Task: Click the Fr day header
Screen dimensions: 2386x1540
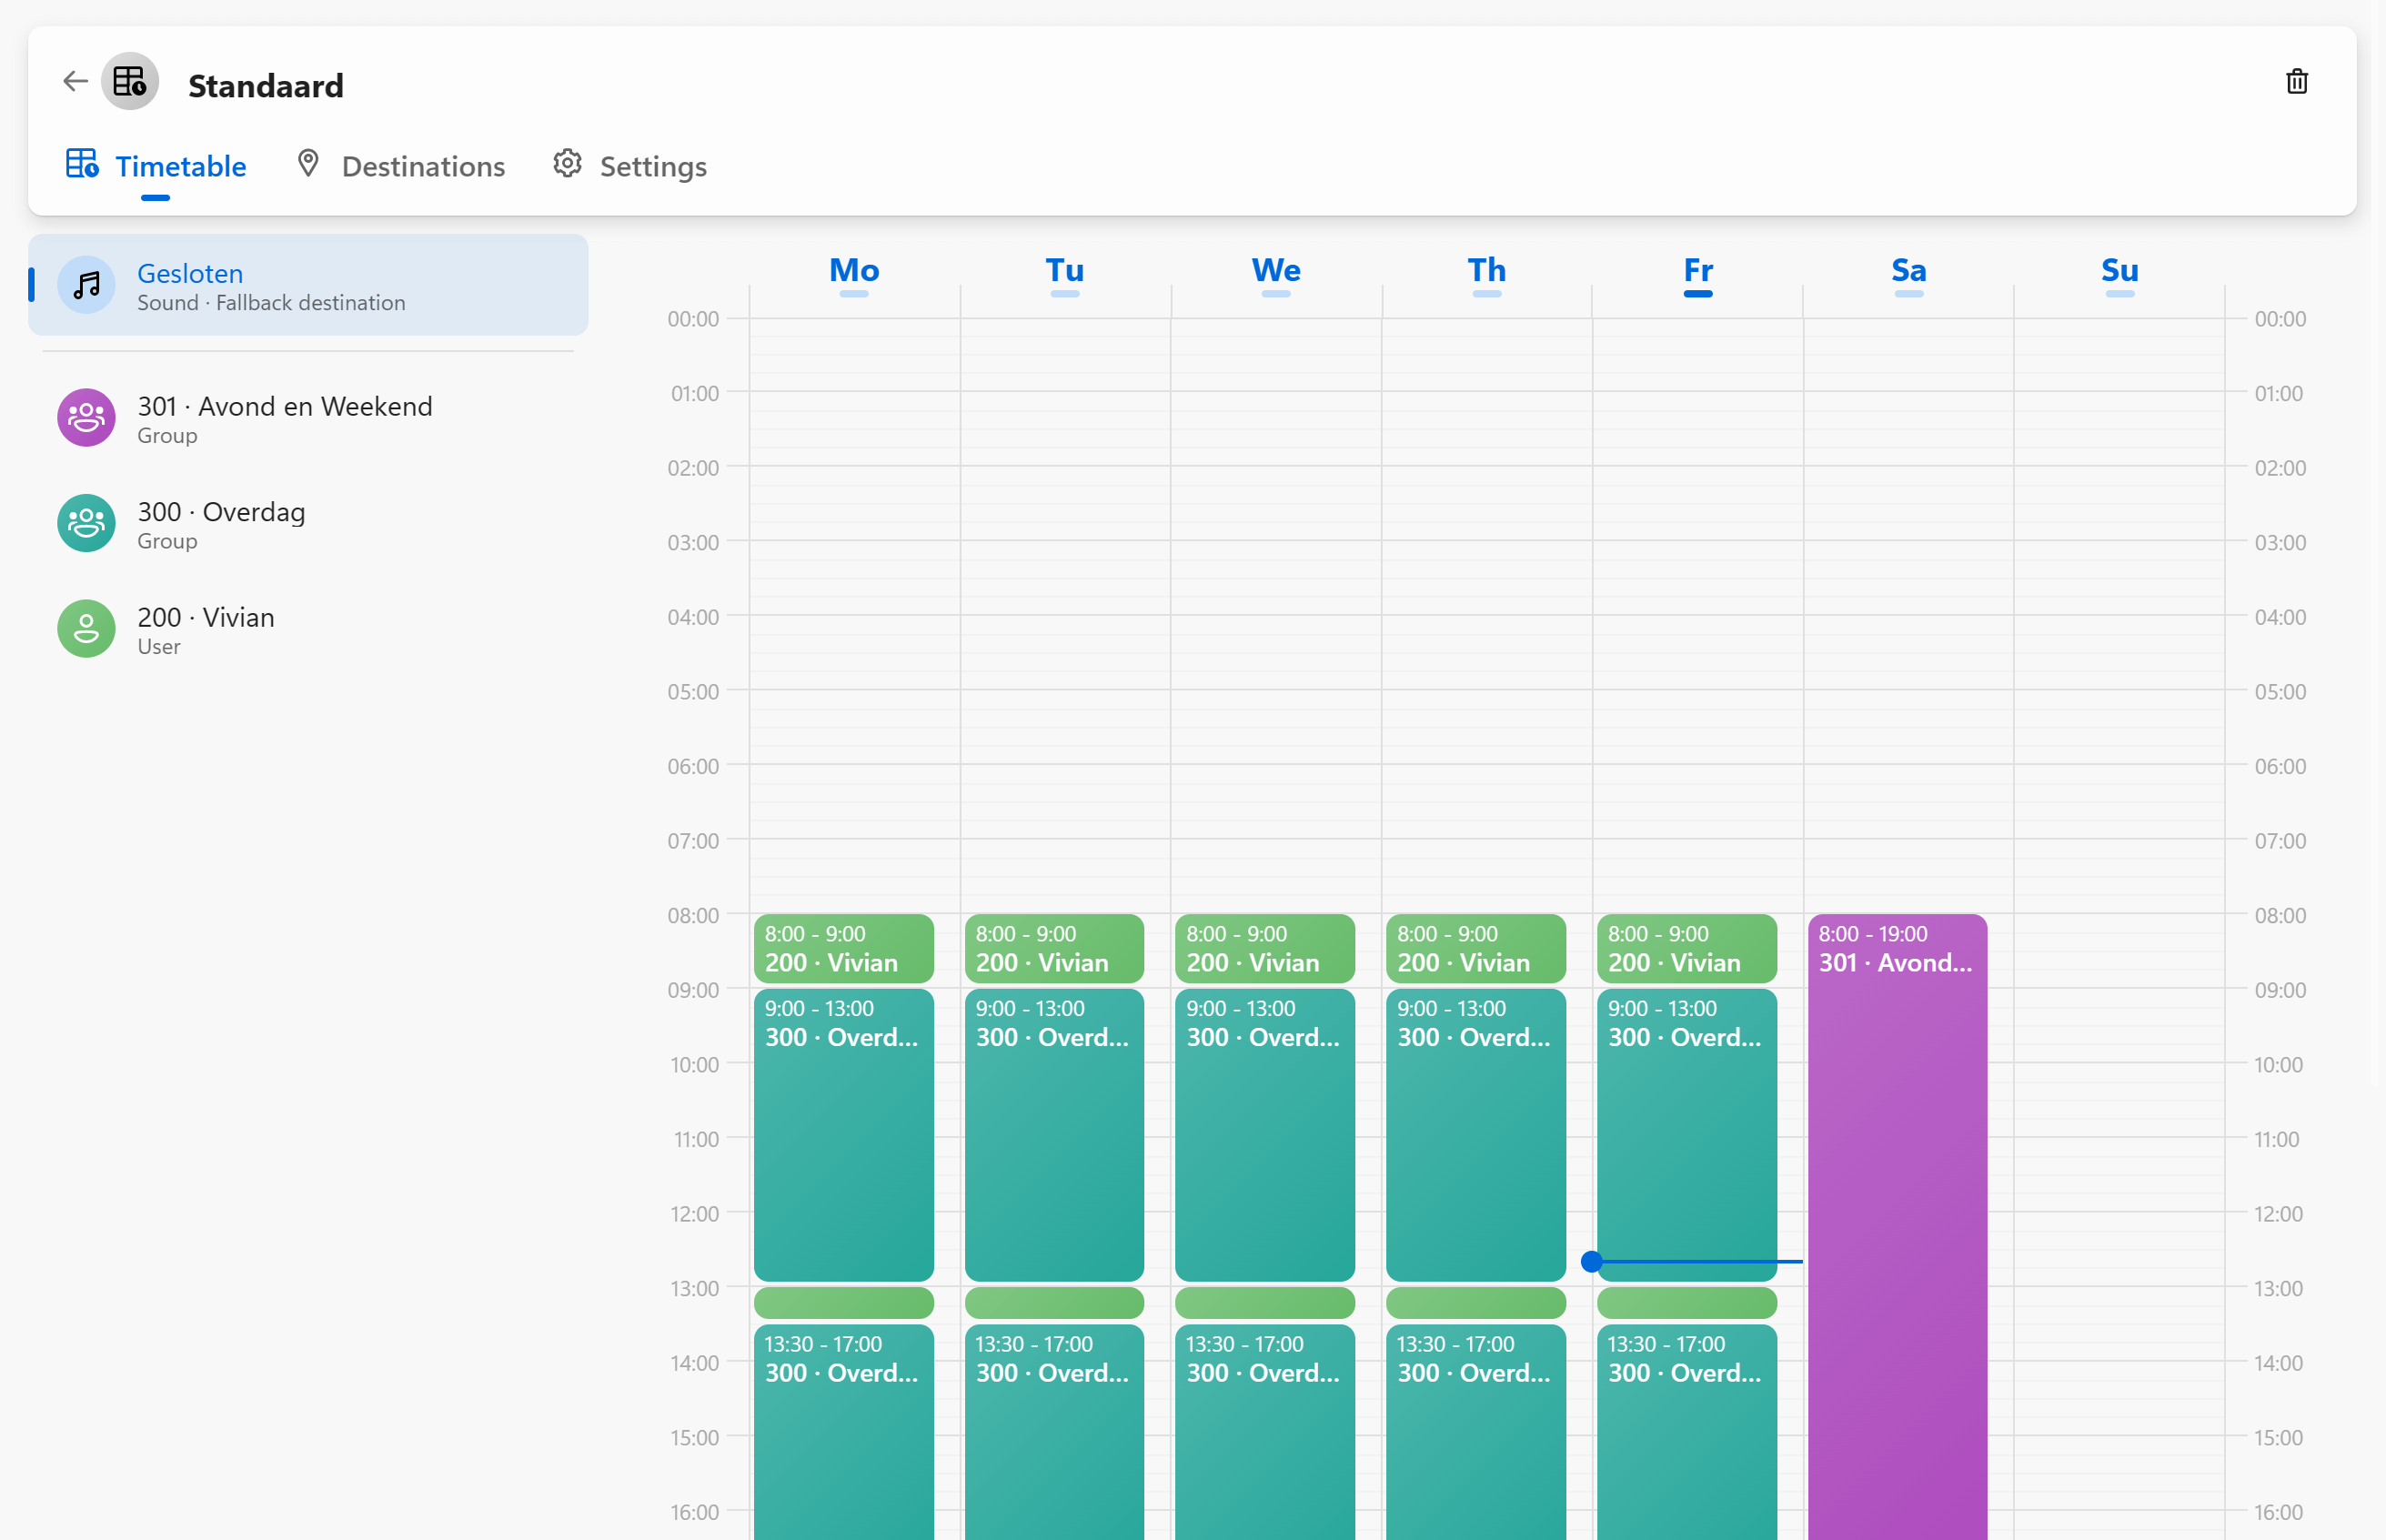Action: pyautogui.click(x=1698, y=272)
